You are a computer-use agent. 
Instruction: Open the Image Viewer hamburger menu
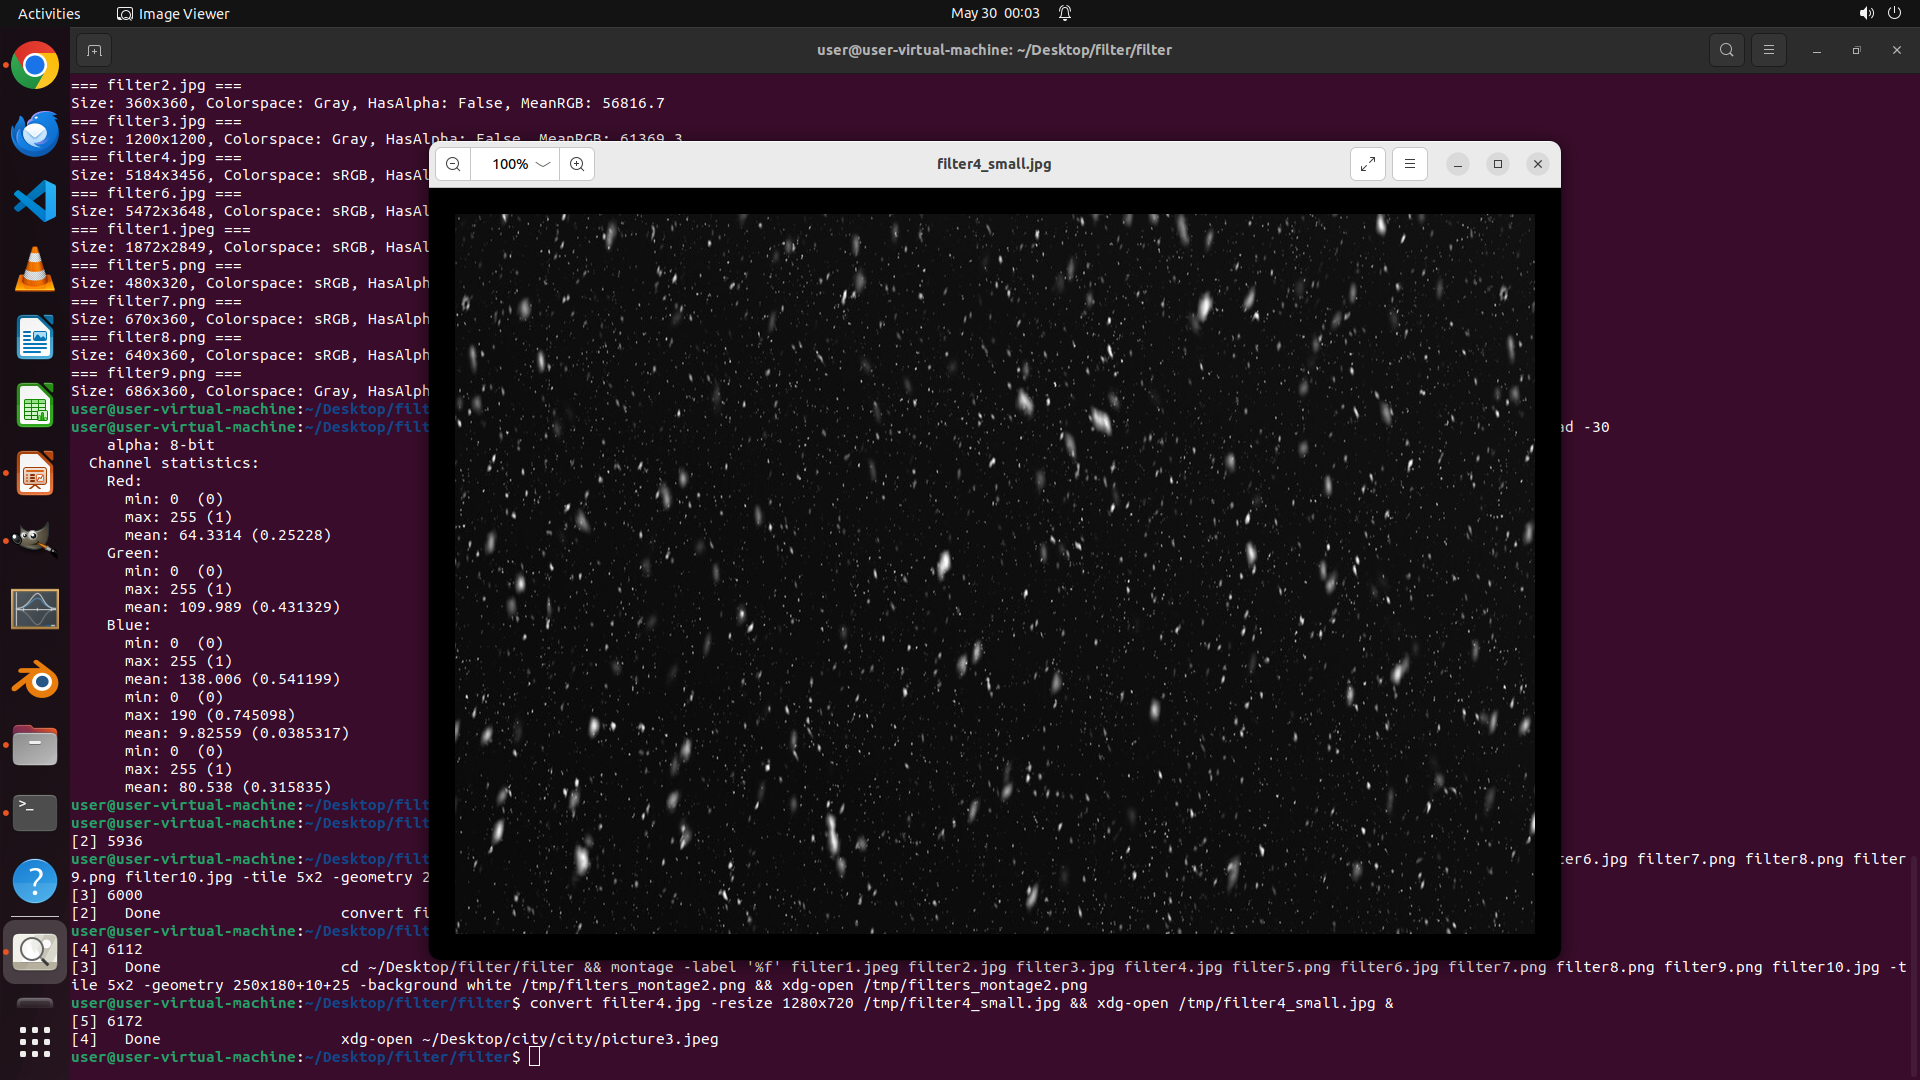click(x=1410, y=164)
